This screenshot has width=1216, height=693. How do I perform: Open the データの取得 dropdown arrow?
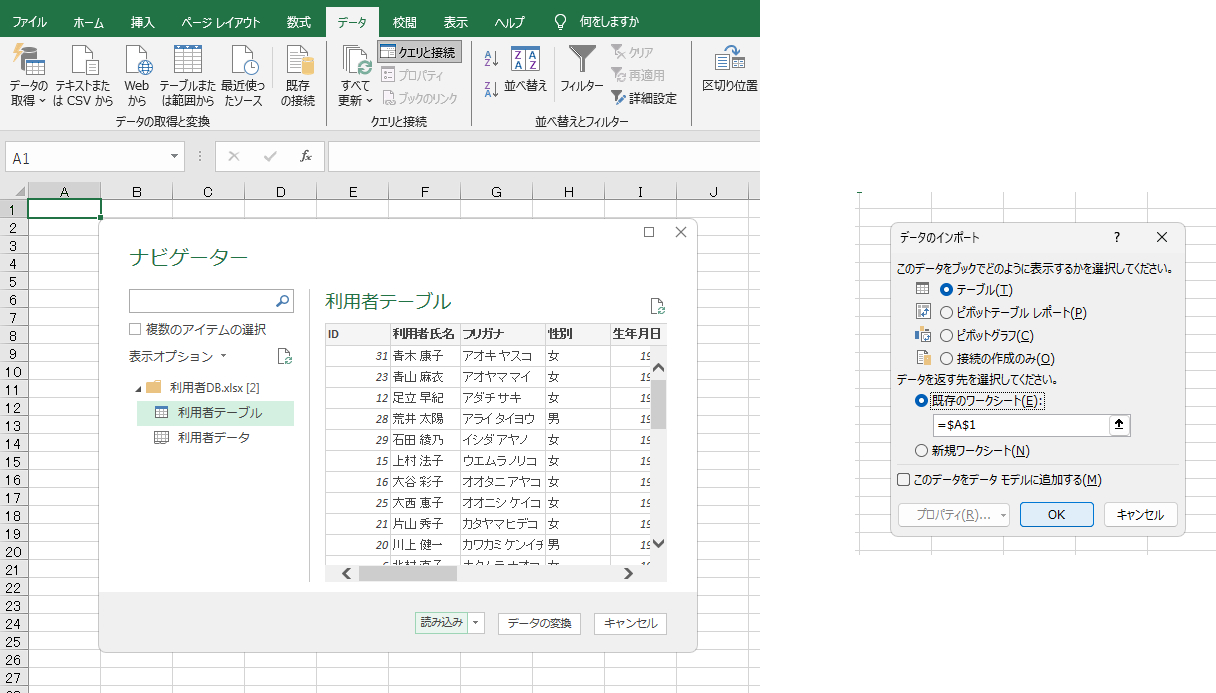click(x=42, y=100)
